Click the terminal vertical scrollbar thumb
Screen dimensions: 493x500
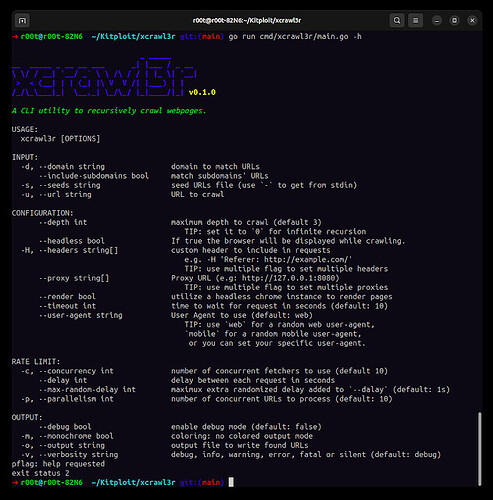click(480, 449)
